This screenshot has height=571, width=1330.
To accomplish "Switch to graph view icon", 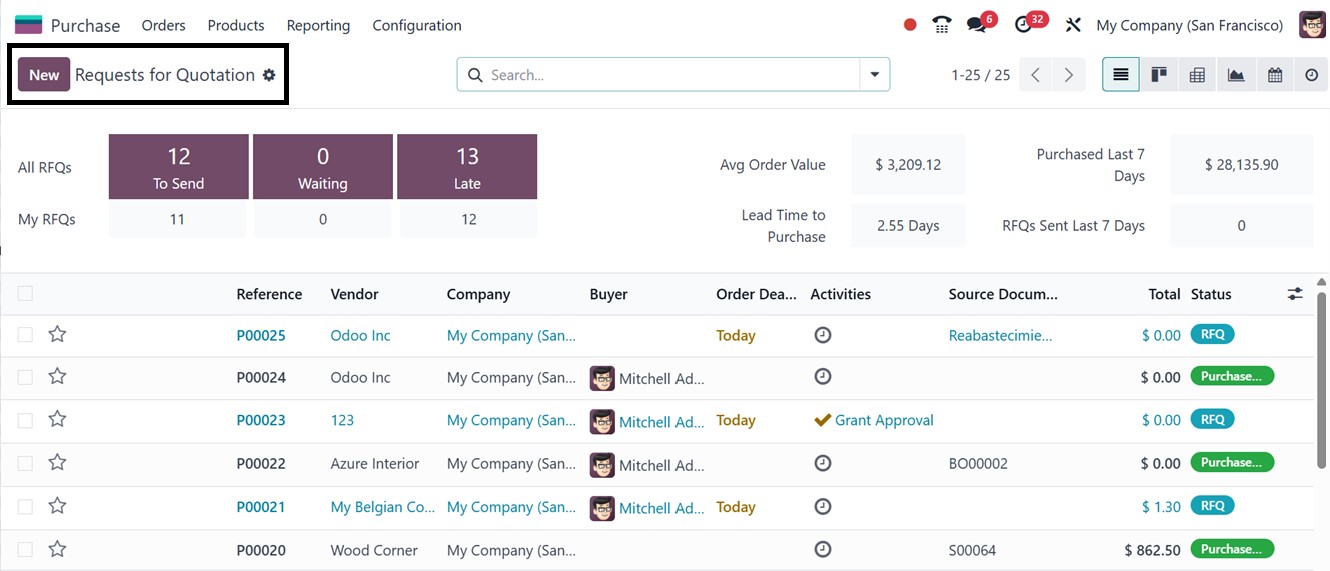I will [x=1236, y=75].
